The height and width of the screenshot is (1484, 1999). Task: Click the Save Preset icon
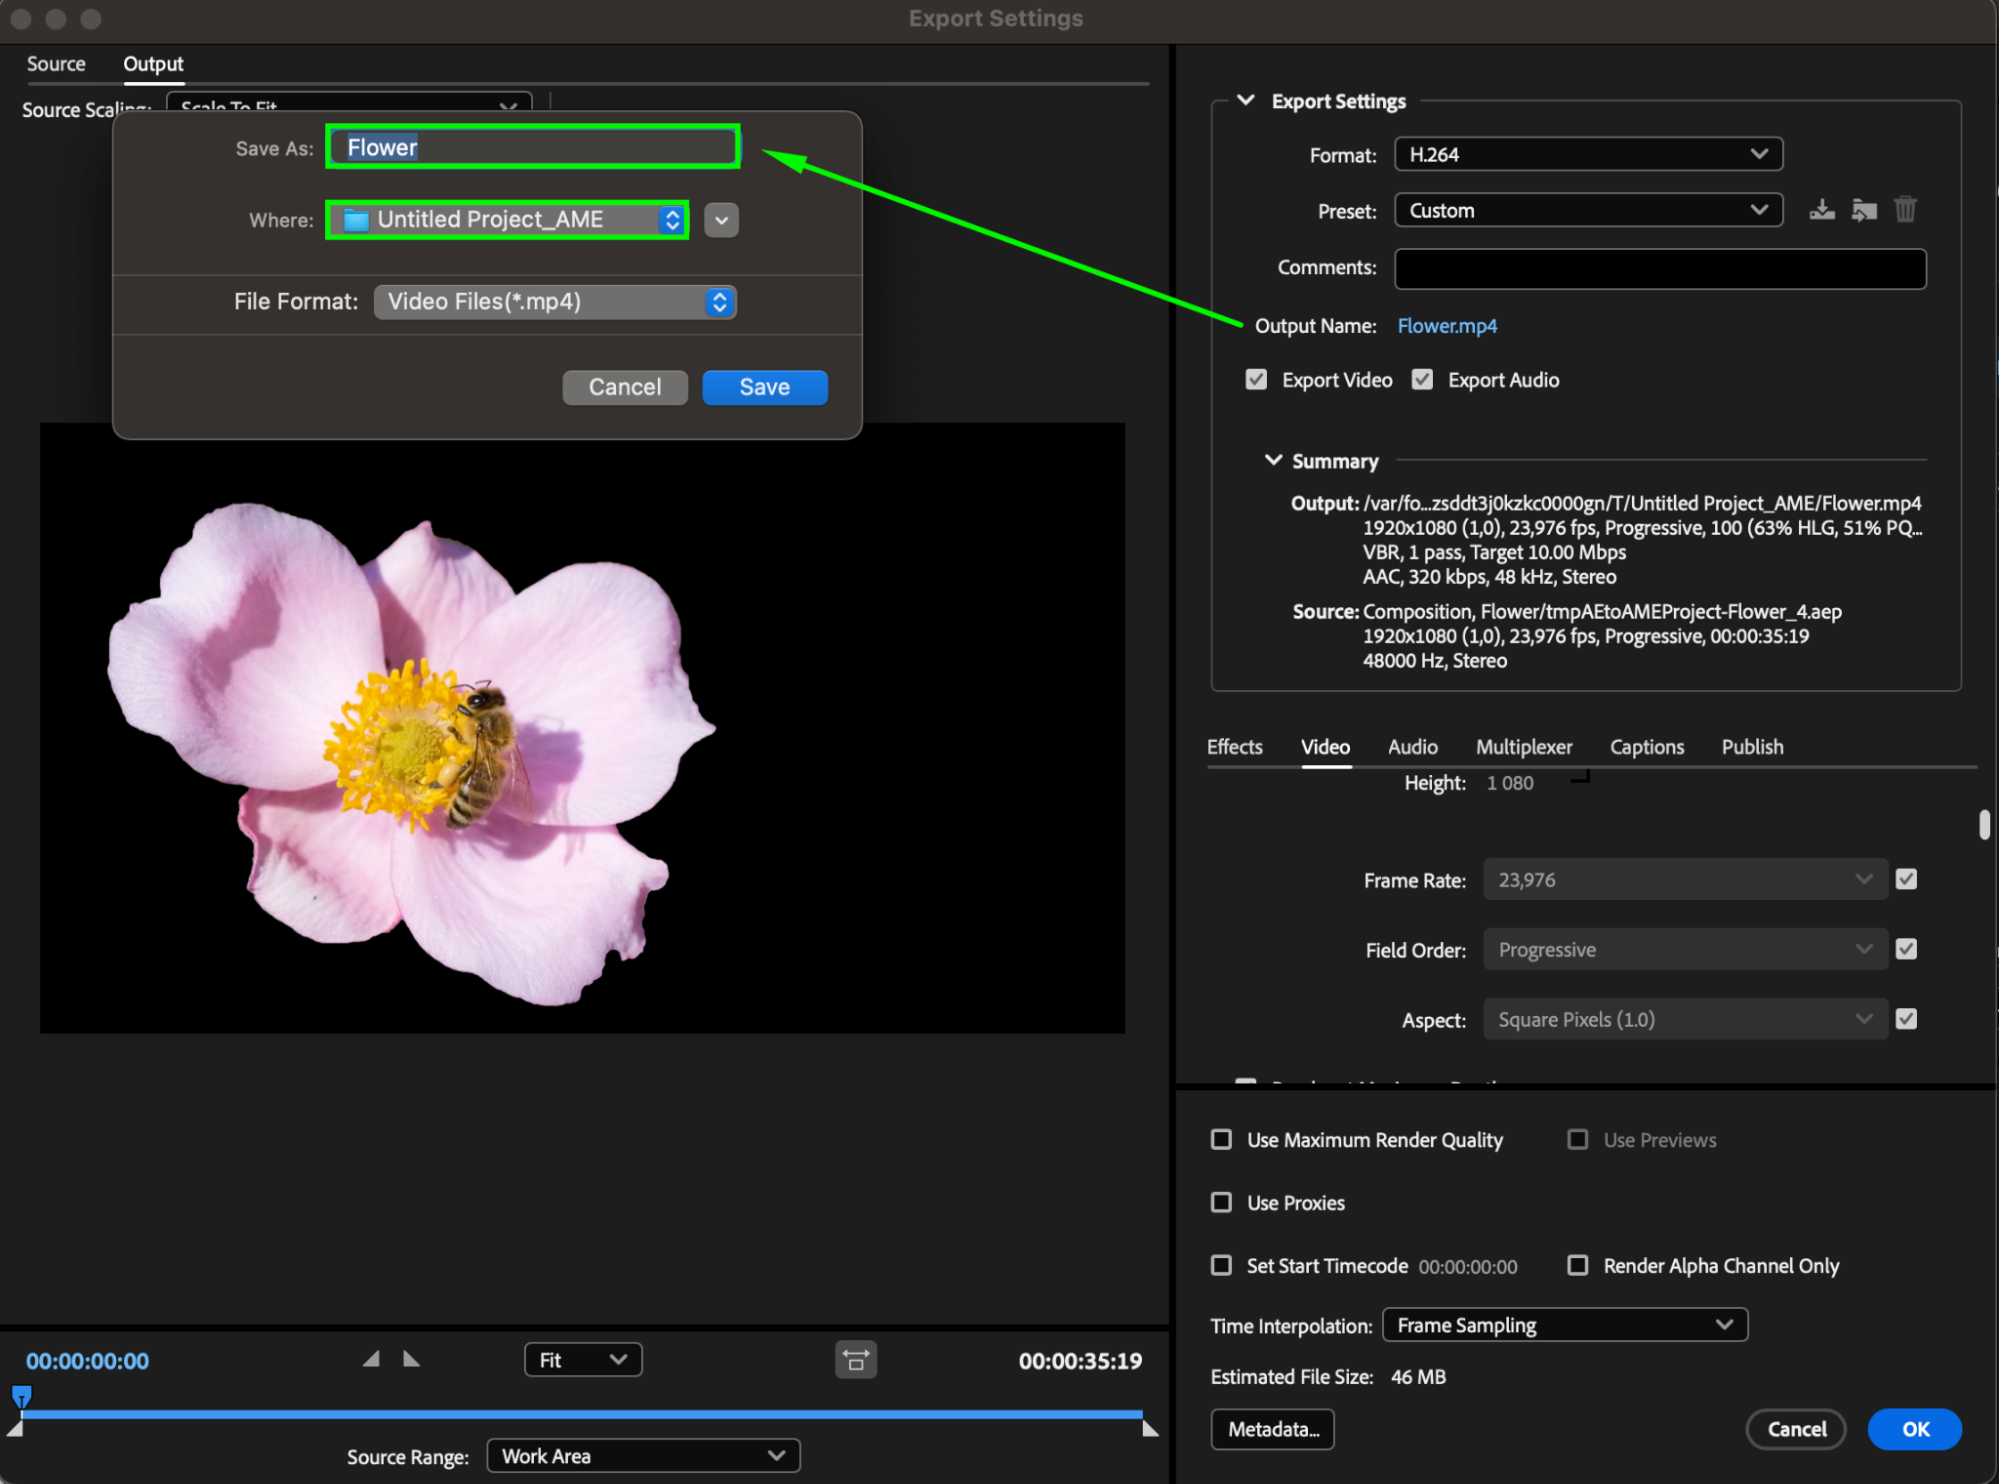1821,210
